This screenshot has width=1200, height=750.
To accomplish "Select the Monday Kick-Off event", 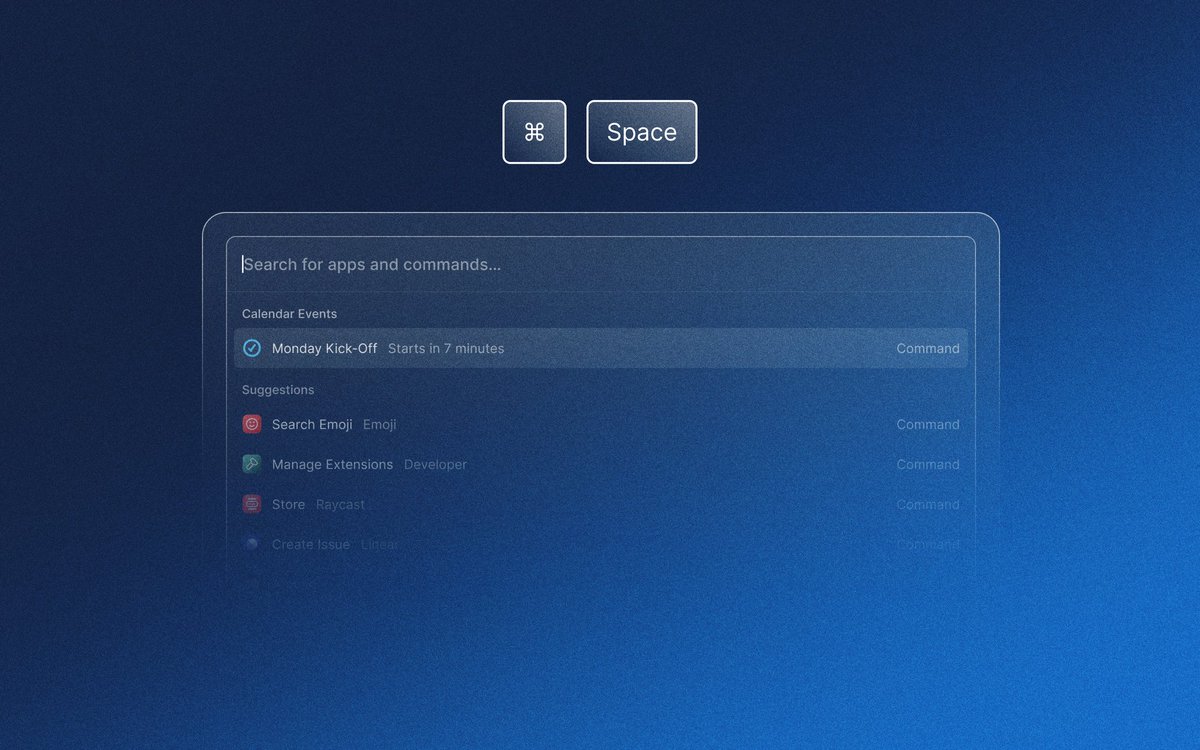I will tap(601, 348).
